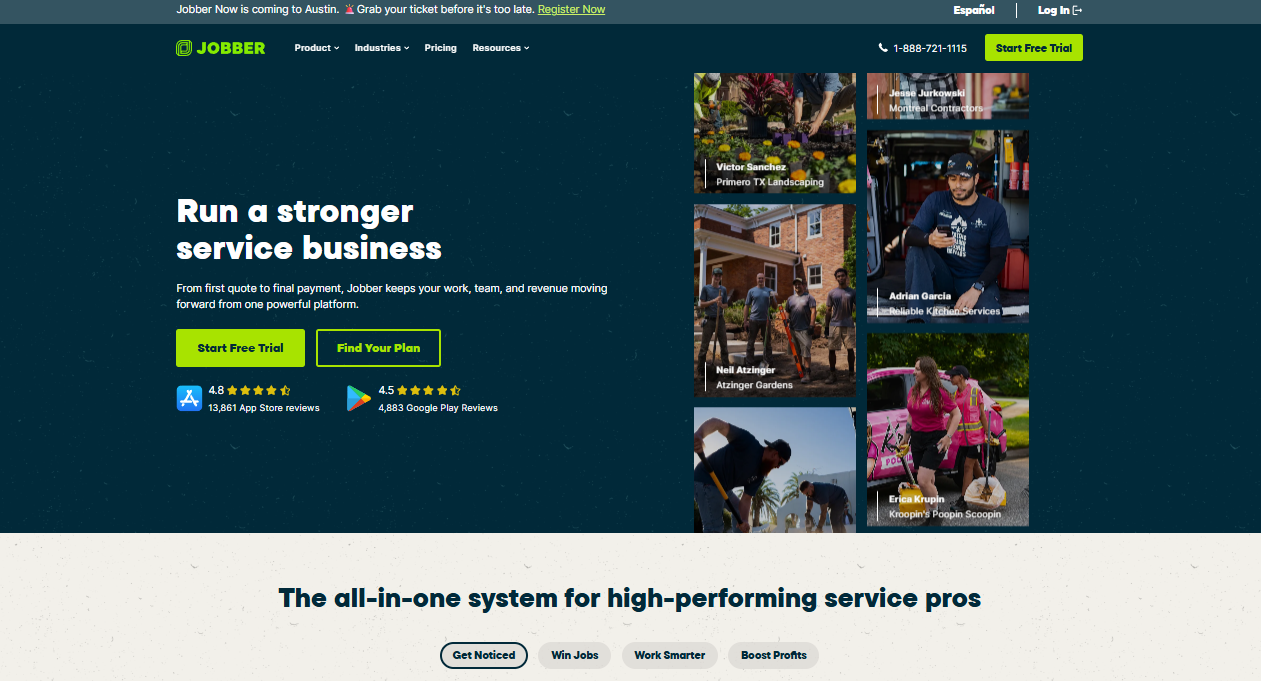The width and height of the screenshot is (1261, 681).
Task: Switch to the Work Smarter tab
Action: coord(670,655)
